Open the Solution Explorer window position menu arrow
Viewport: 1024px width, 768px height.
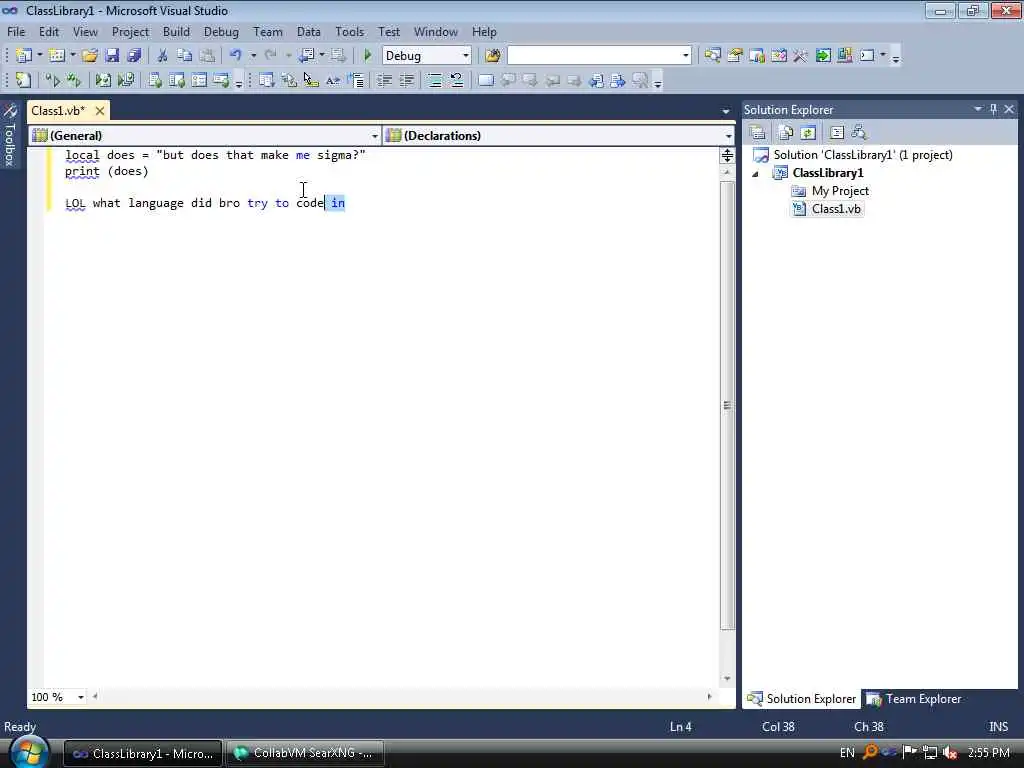pos(978,109)
